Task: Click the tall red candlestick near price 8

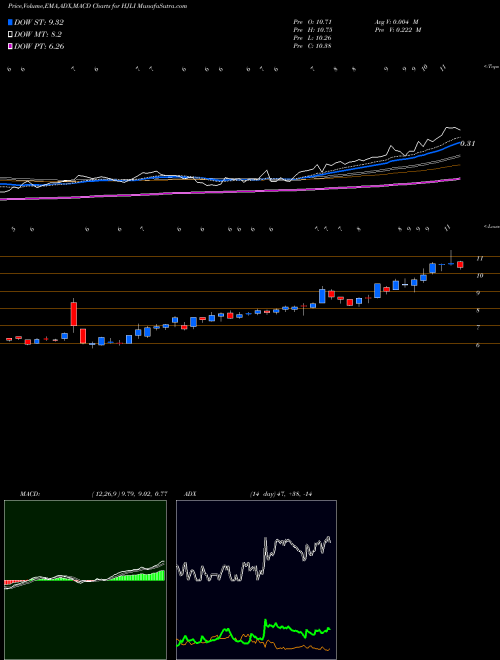Action: click(74, 314)
